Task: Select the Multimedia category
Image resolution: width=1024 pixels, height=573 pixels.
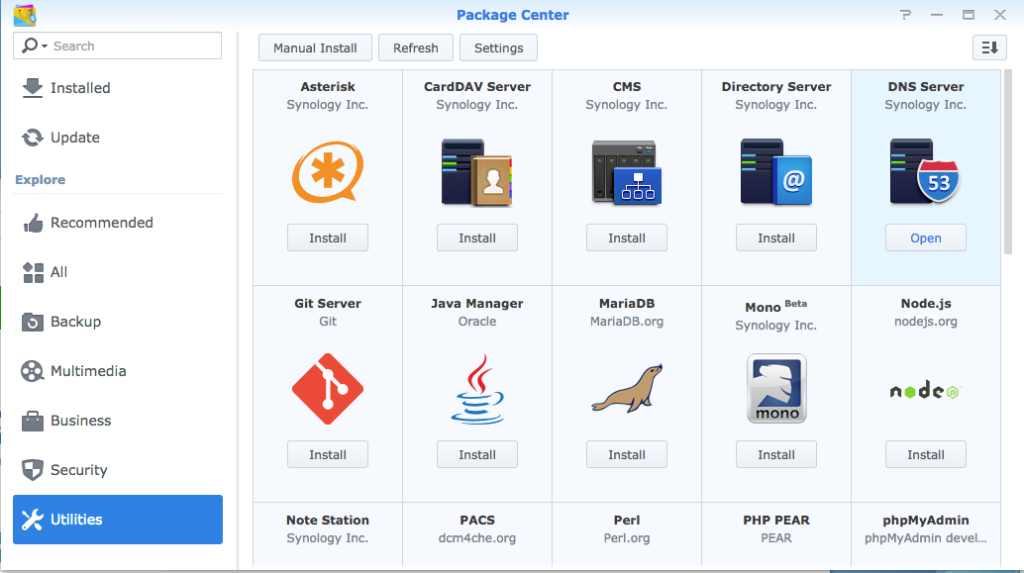Action: pyautogui.click(x=118, y=371)
